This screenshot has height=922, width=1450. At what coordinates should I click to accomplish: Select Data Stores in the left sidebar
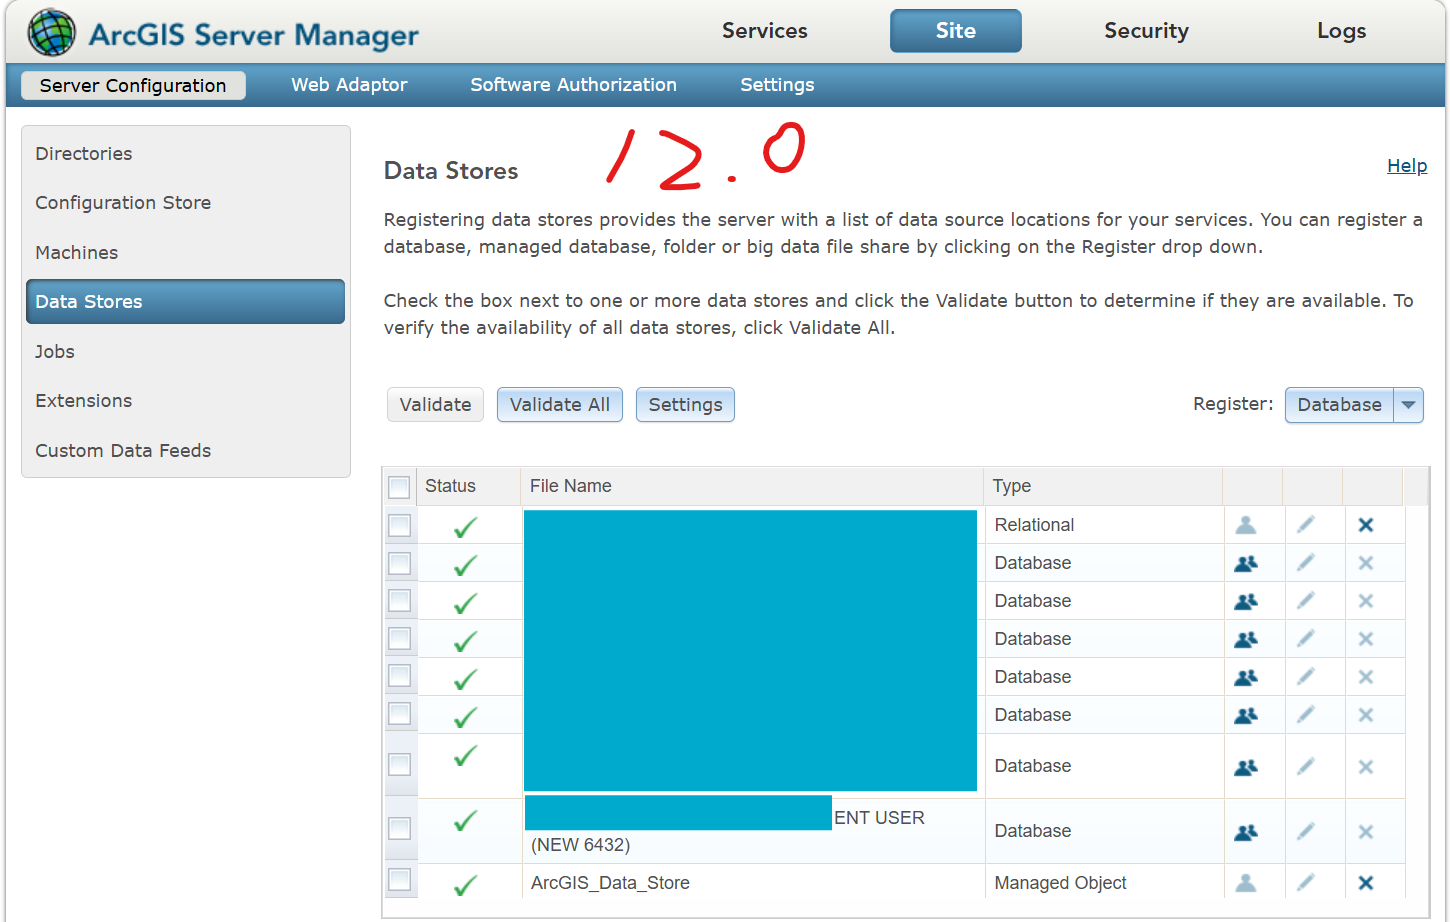pos(185,302)
